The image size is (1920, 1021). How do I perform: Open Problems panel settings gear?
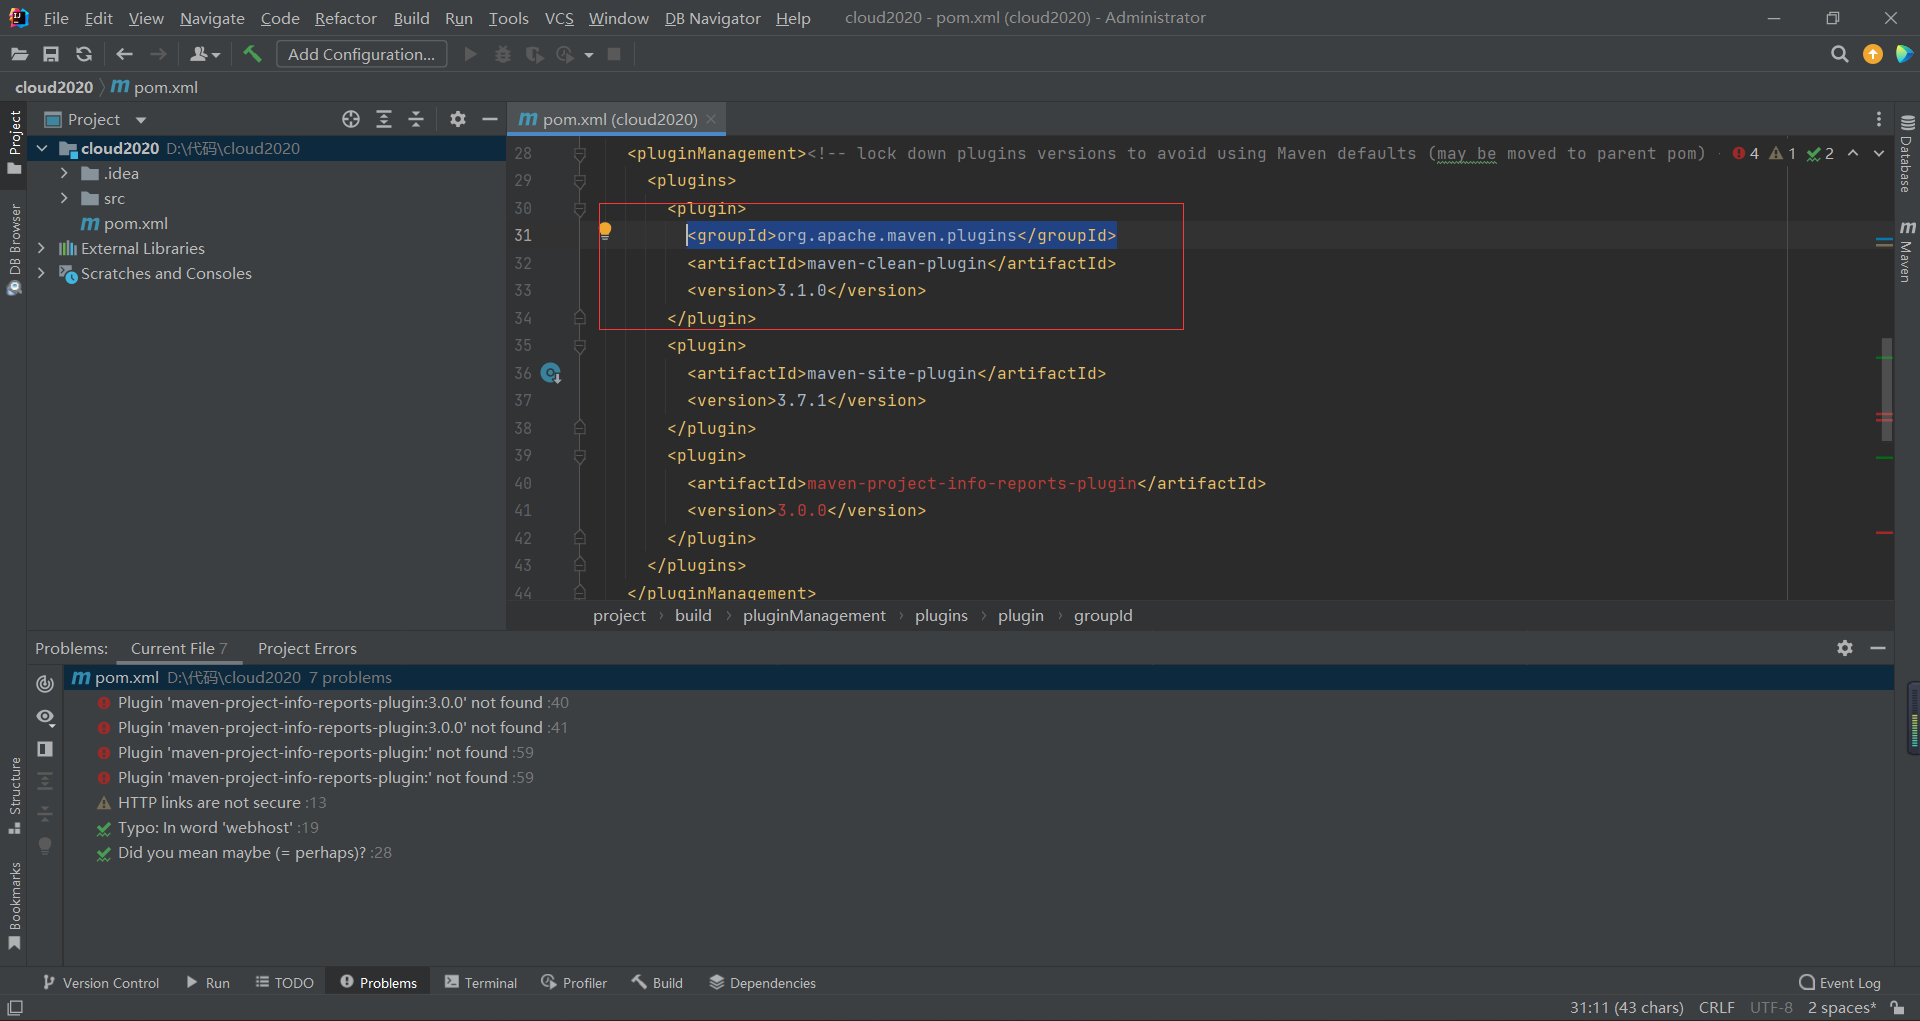(1845, 648)
